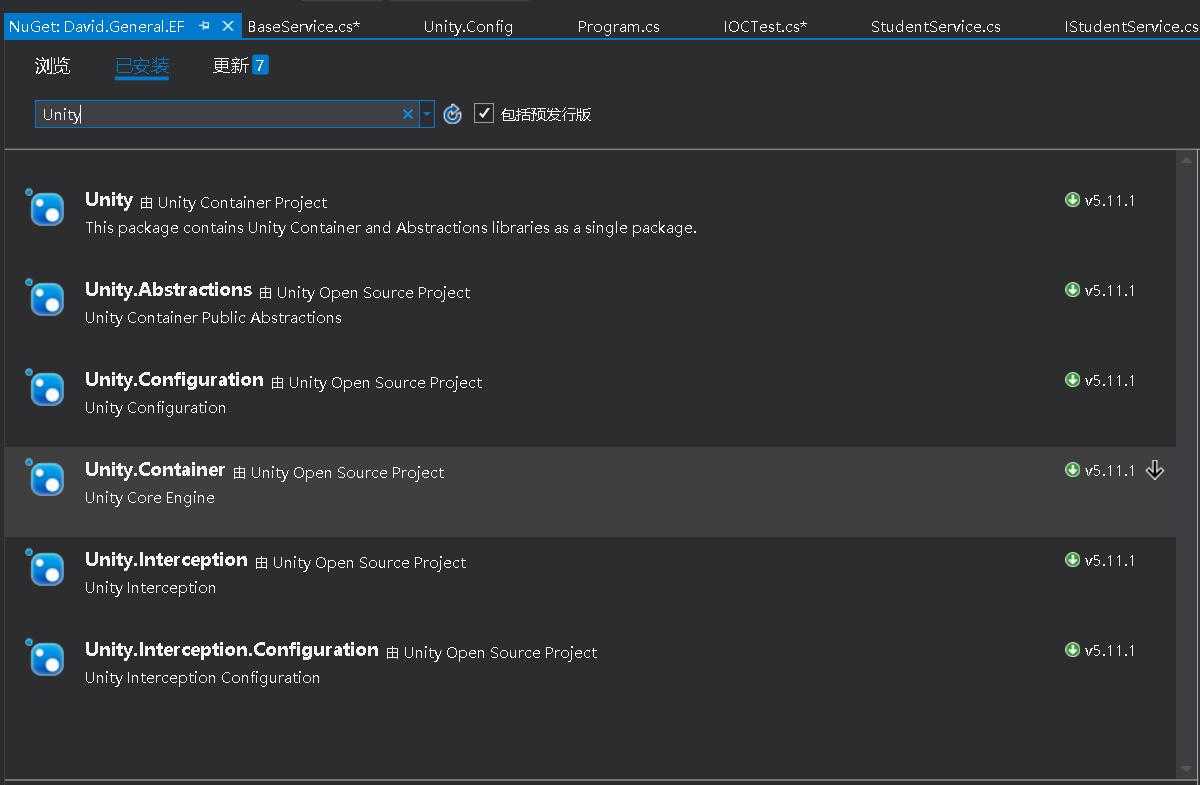Select the Unity.Container package title
The height and width of the screenshot is (785, 1200).
tap(155, 470)
